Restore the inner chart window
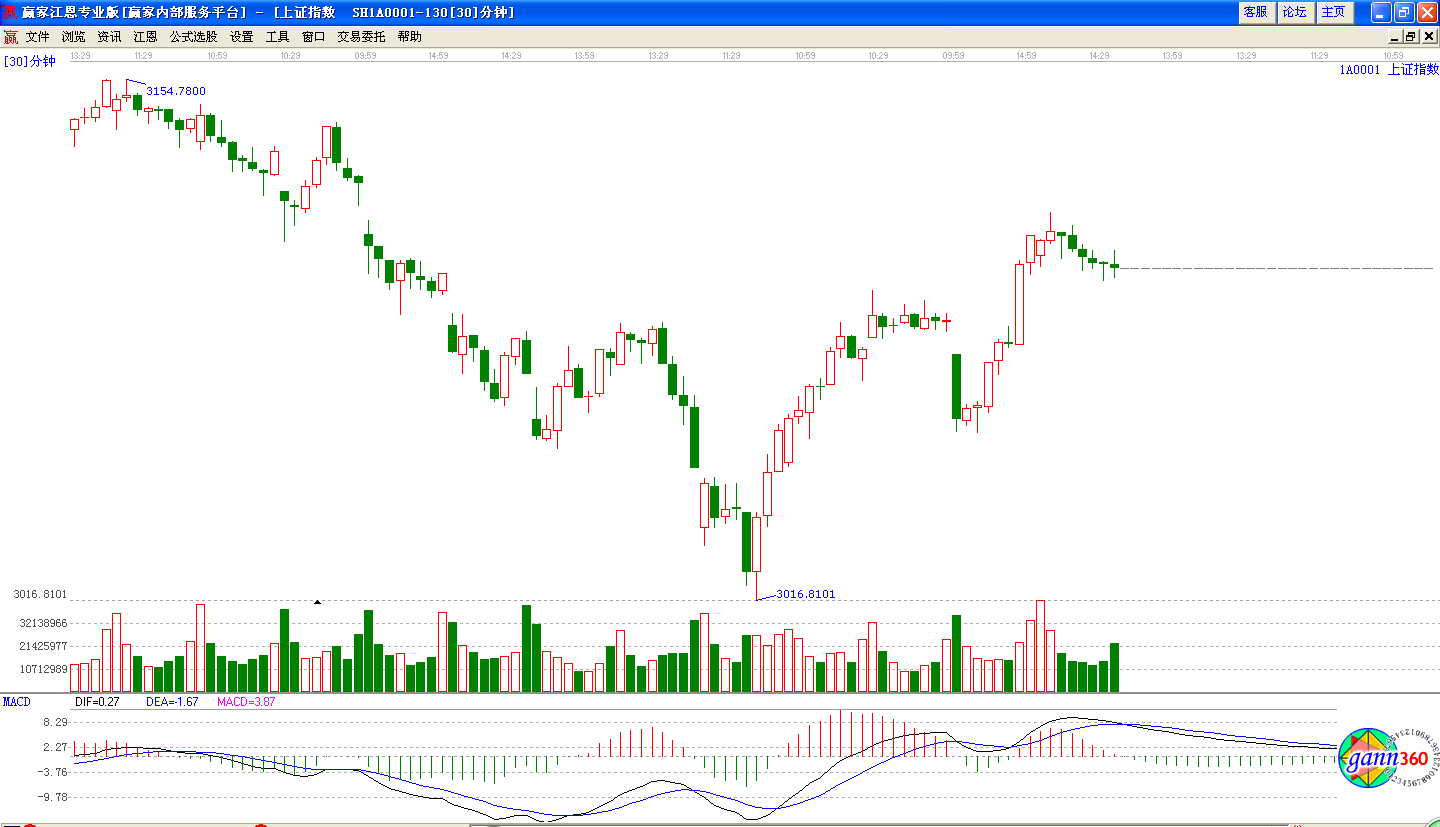 pyautogui.click(x=1411, y=37)
